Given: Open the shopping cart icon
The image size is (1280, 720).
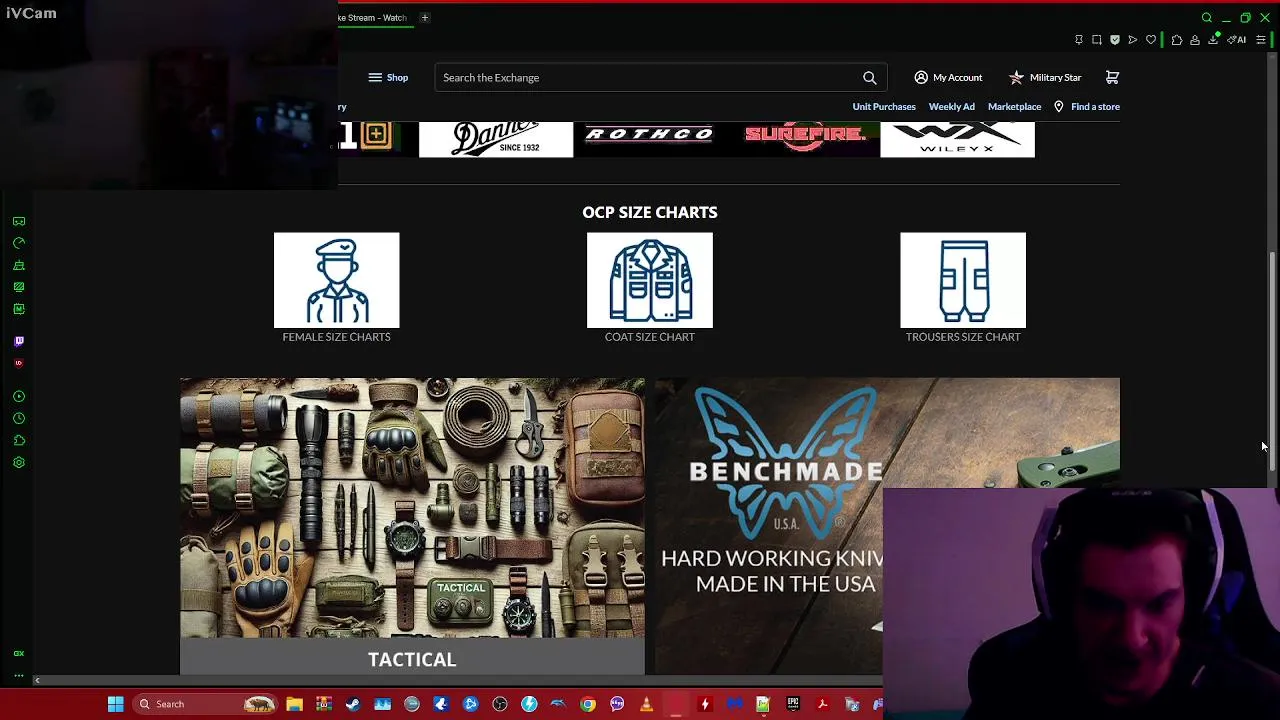Looking at the screenshot, I should 1112,77.
